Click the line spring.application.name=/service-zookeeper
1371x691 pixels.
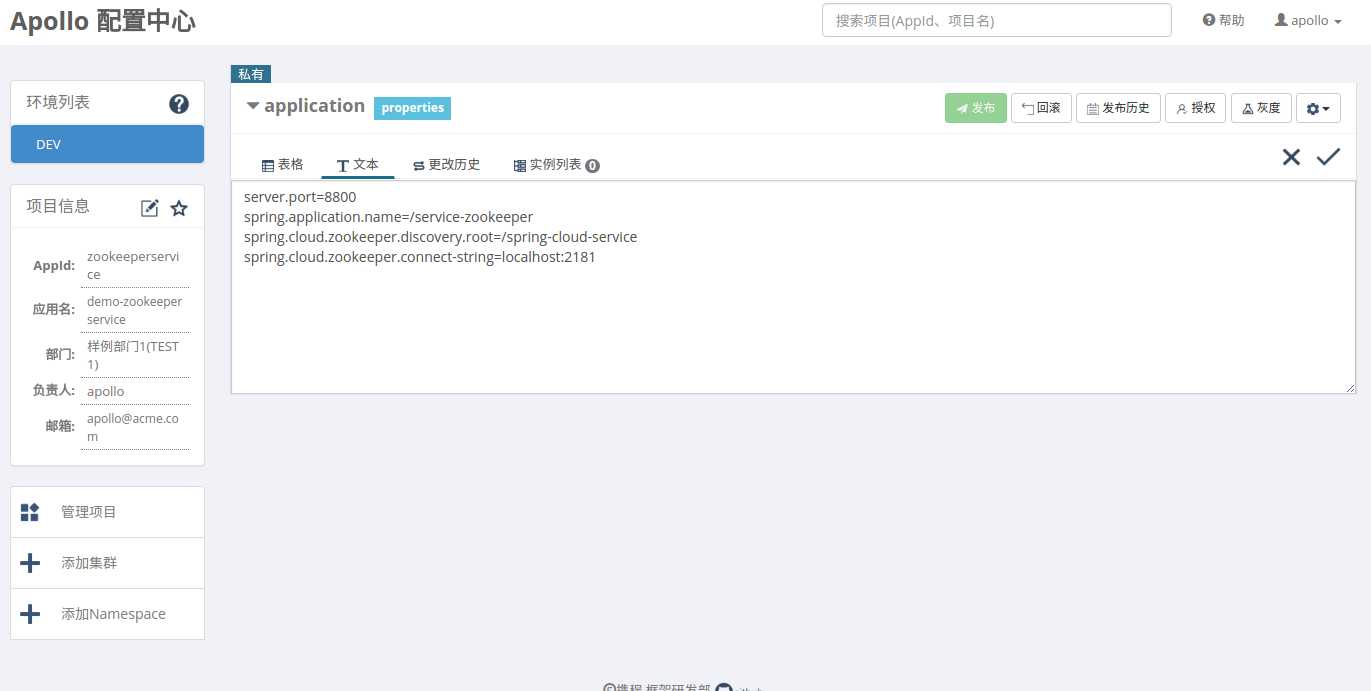point(388,217)
